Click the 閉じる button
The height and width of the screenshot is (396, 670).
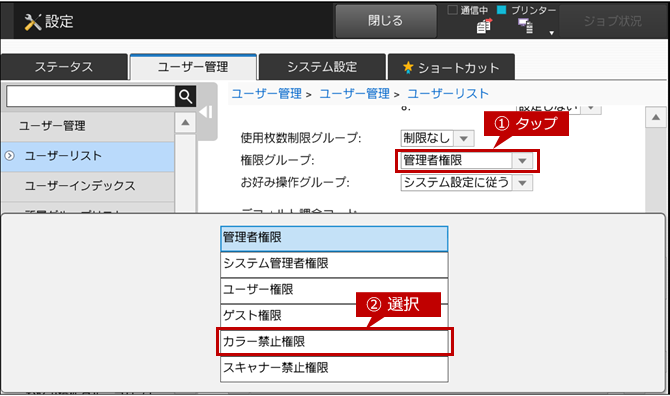click(x=386, y=21)
